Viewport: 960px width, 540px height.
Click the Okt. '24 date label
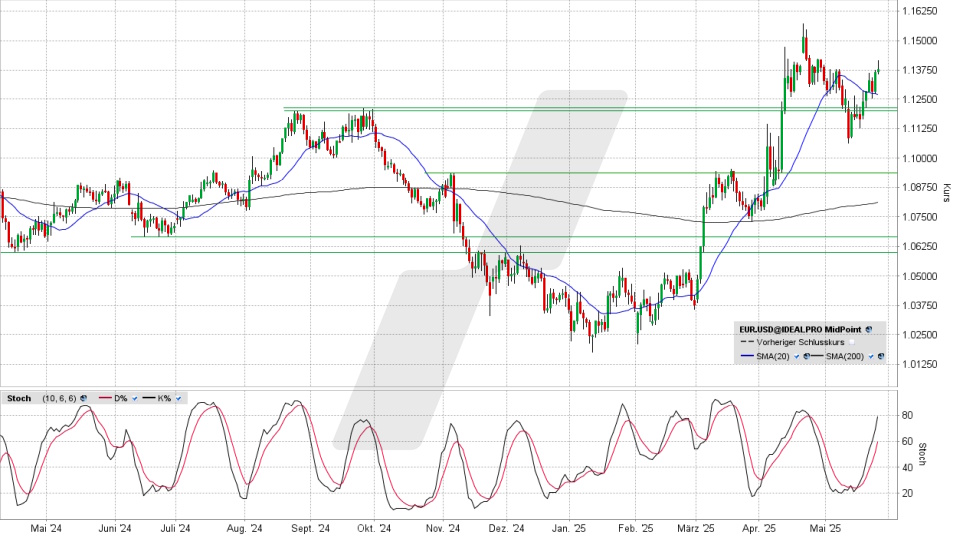(x=374, y=528)
